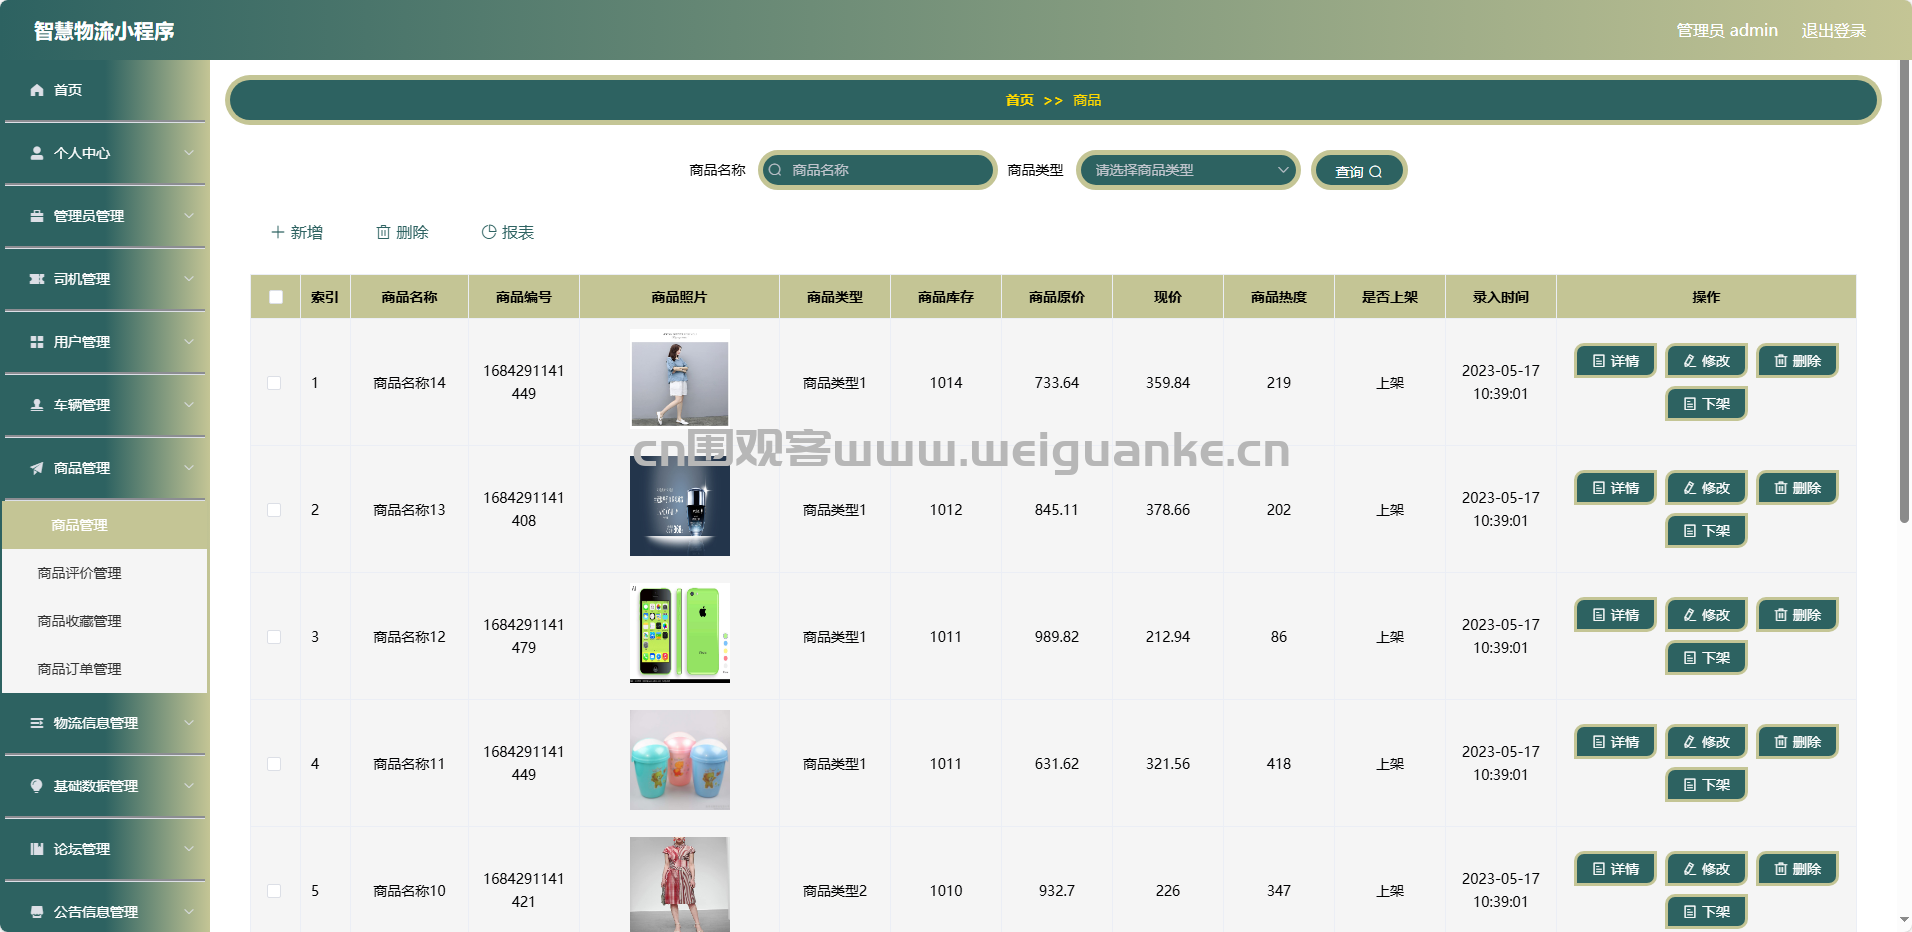Viewport: 1912px width, 932px height.
Task: Check the row checkbox for 商品名称13
Action: click(x=274, y=510)
